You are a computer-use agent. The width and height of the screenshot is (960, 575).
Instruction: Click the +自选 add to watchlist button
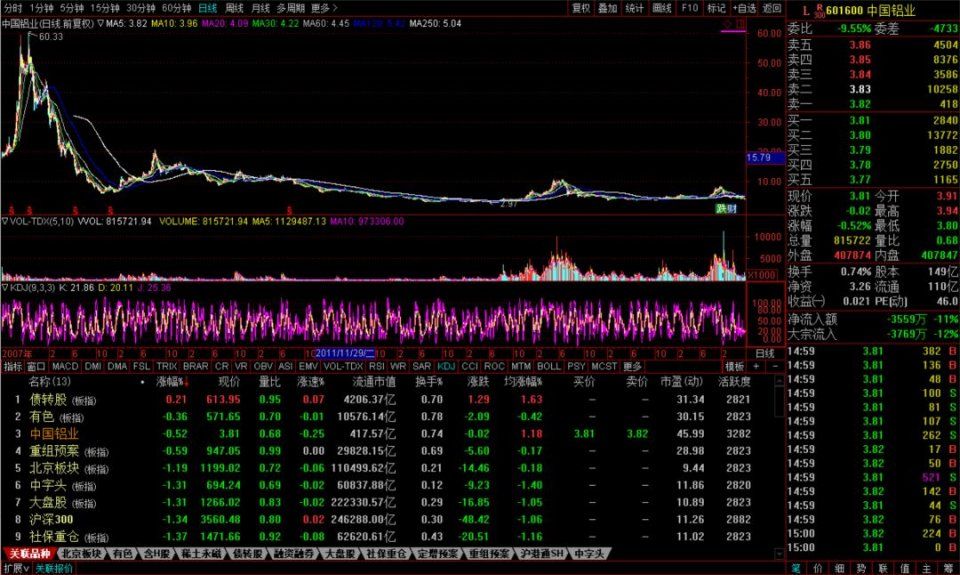744,7
